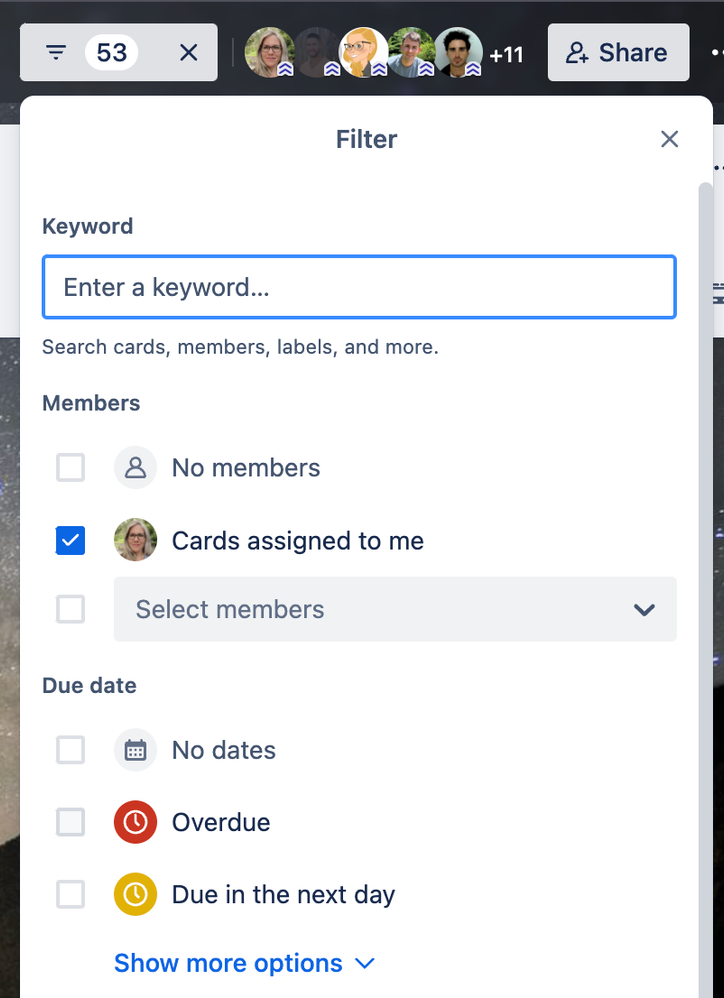Click the cartoon blonde avatar in the header
The width and height of the screenshot is (724, 998).
pos(364,52)
